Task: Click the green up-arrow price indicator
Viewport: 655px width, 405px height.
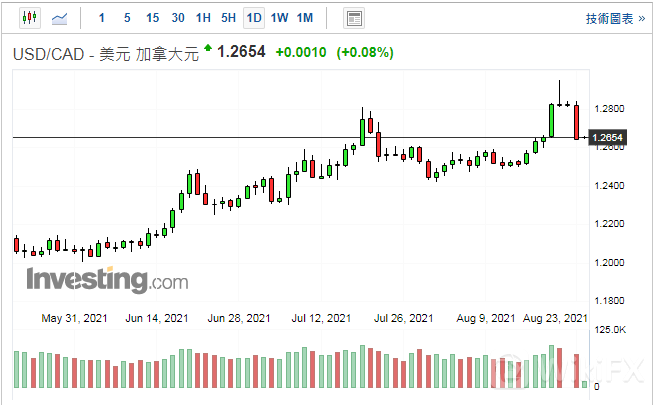Action: click(208, 48)
